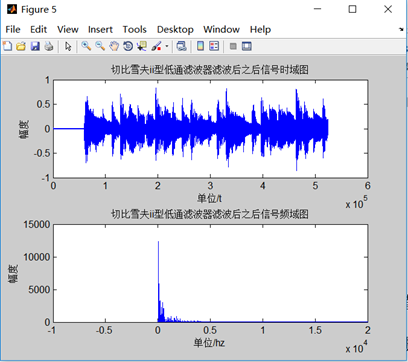Click the Figure 5 title text
The width and height of the screenshot is (408, 362).
click(x=39, y=10)
